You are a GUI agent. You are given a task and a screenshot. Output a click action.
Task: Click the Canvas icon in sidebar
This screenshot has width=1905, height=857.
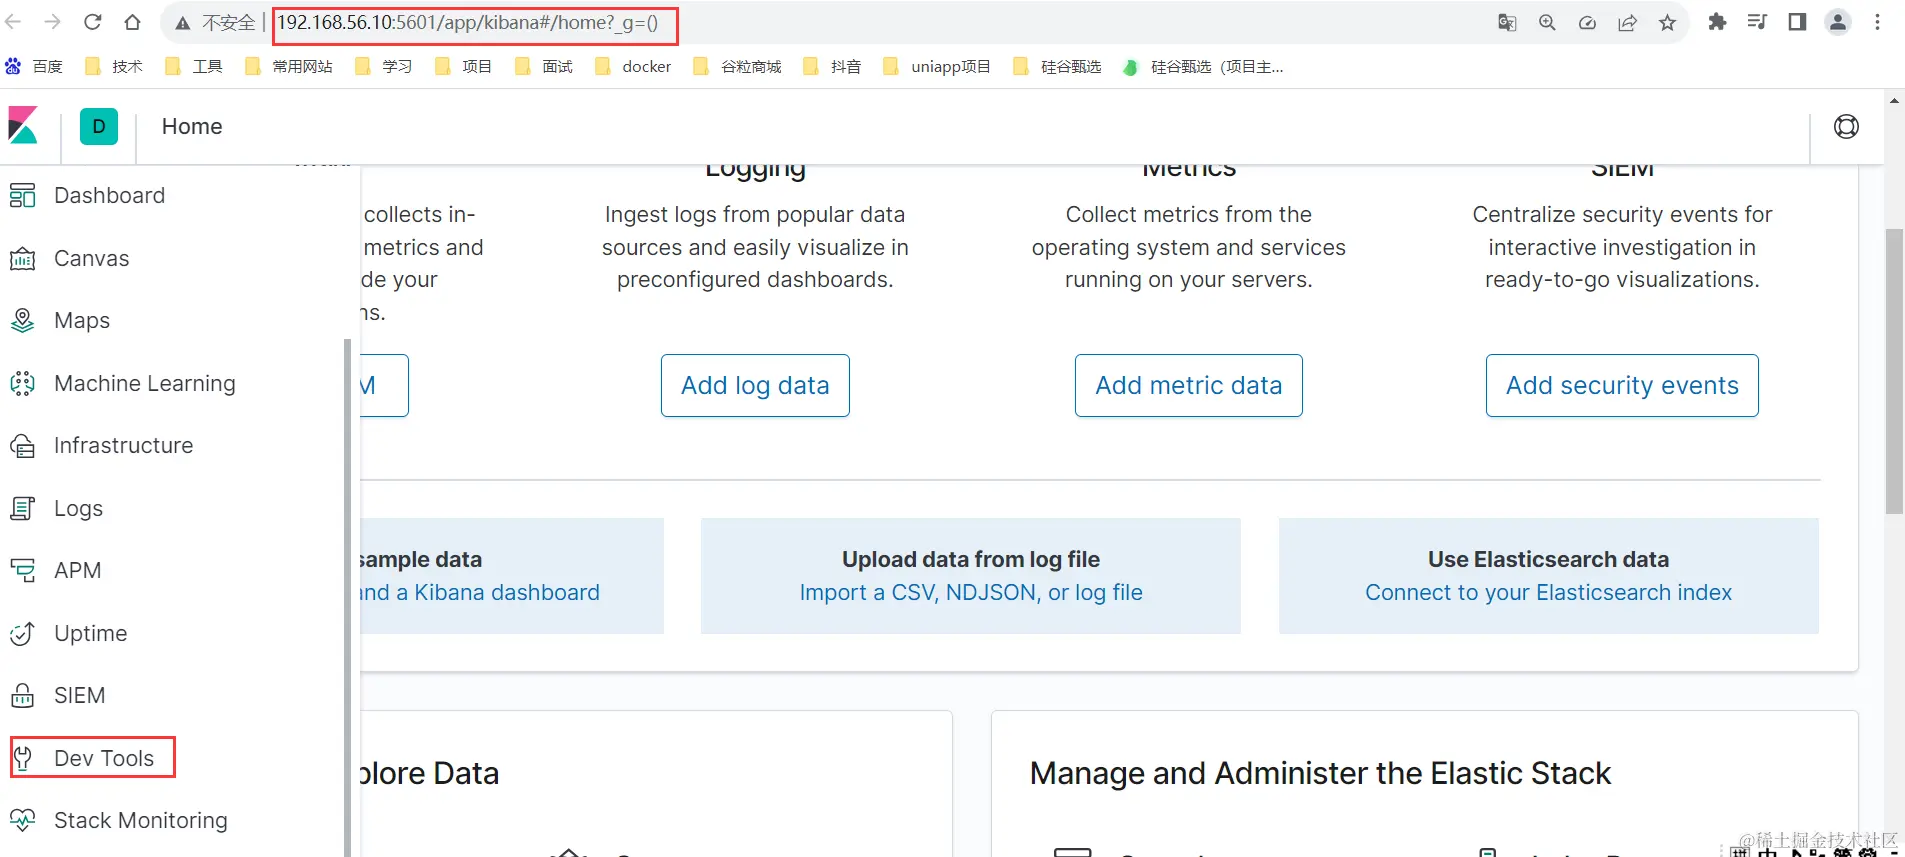click(22, 259)
